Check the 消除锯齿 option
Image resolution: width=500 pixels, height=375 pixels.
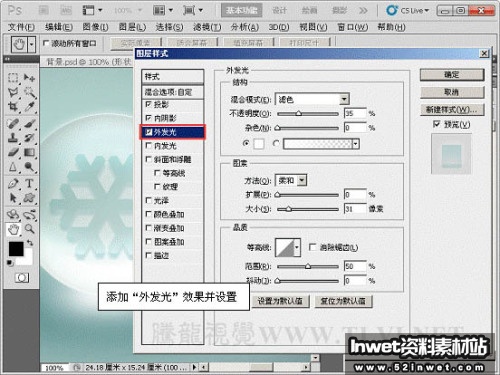[x=312, y=247]
